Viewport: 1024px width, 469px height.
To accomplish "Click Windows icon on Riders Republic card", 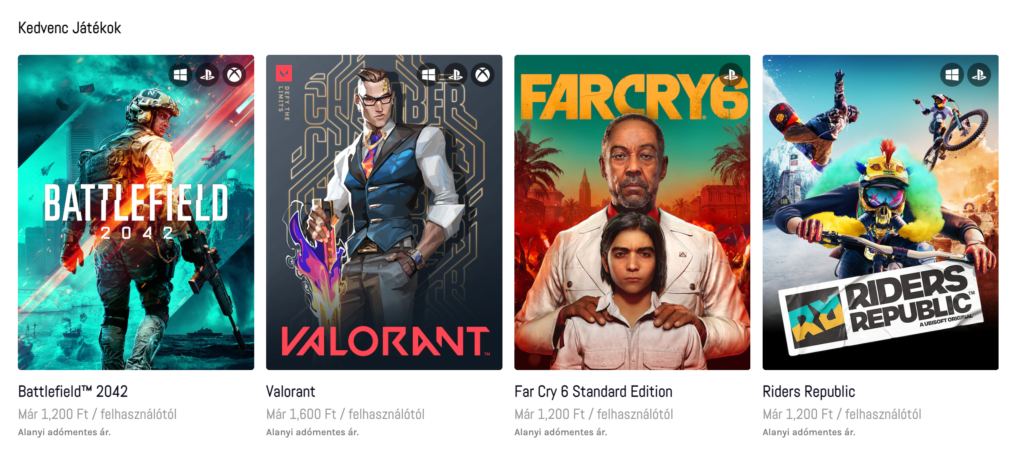I will click(952, 74).
